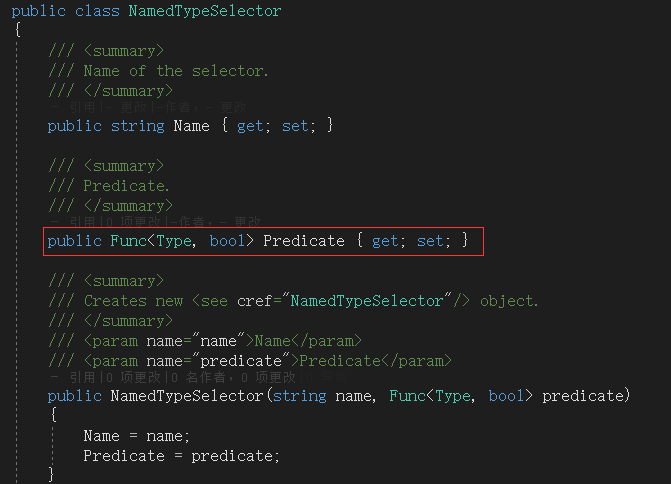Screen dimensions: 671x484
Task: Click the predicate parameter in constructor signature
Action: coord(583,396)
